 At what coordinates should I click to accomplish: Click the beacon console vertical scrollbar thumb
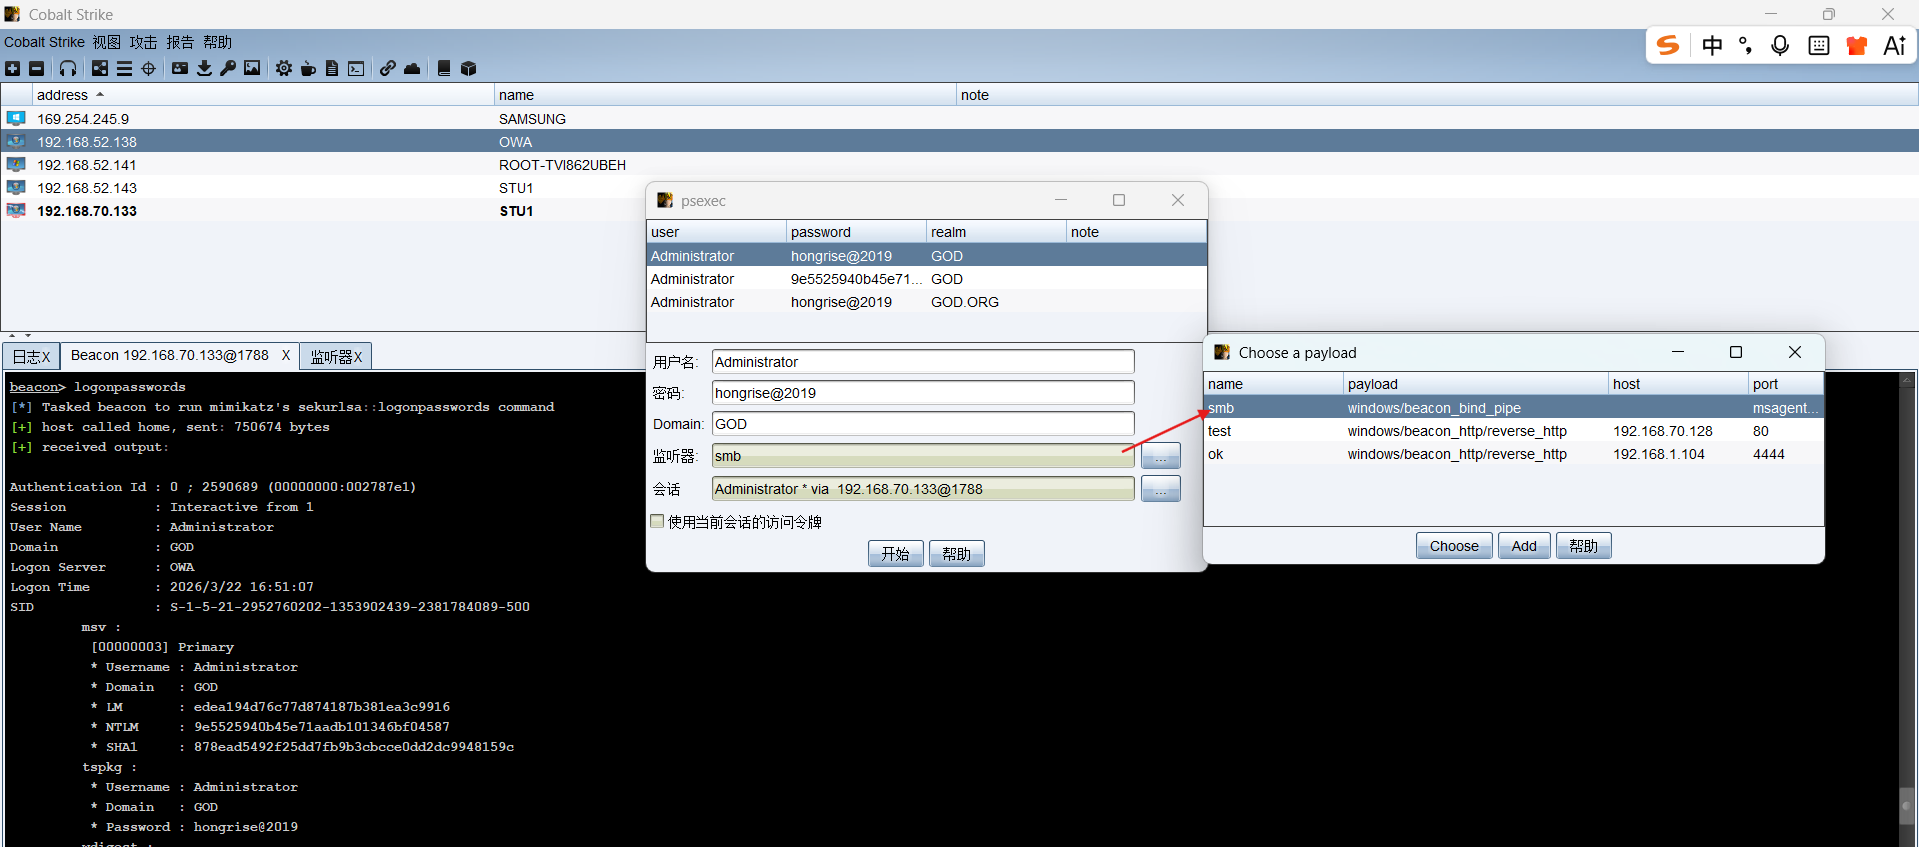pos(1907,805)
